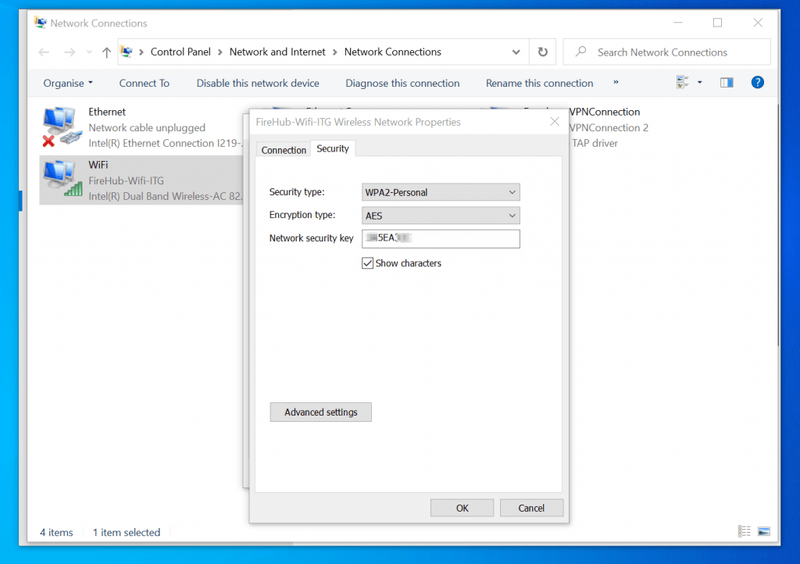
Task: Show more toolbar commands chevron
Action: pos(616,82)
